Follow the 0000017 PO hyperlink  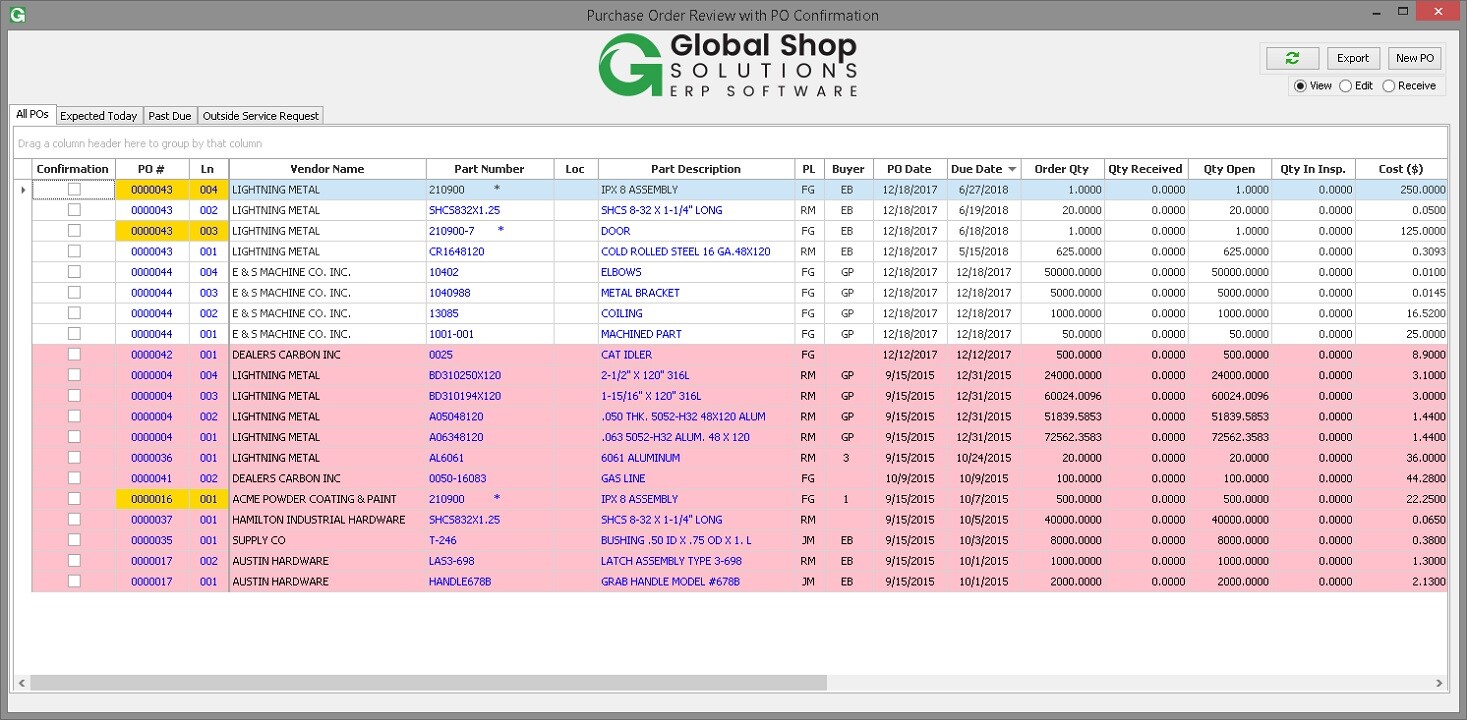pos(153,561)
